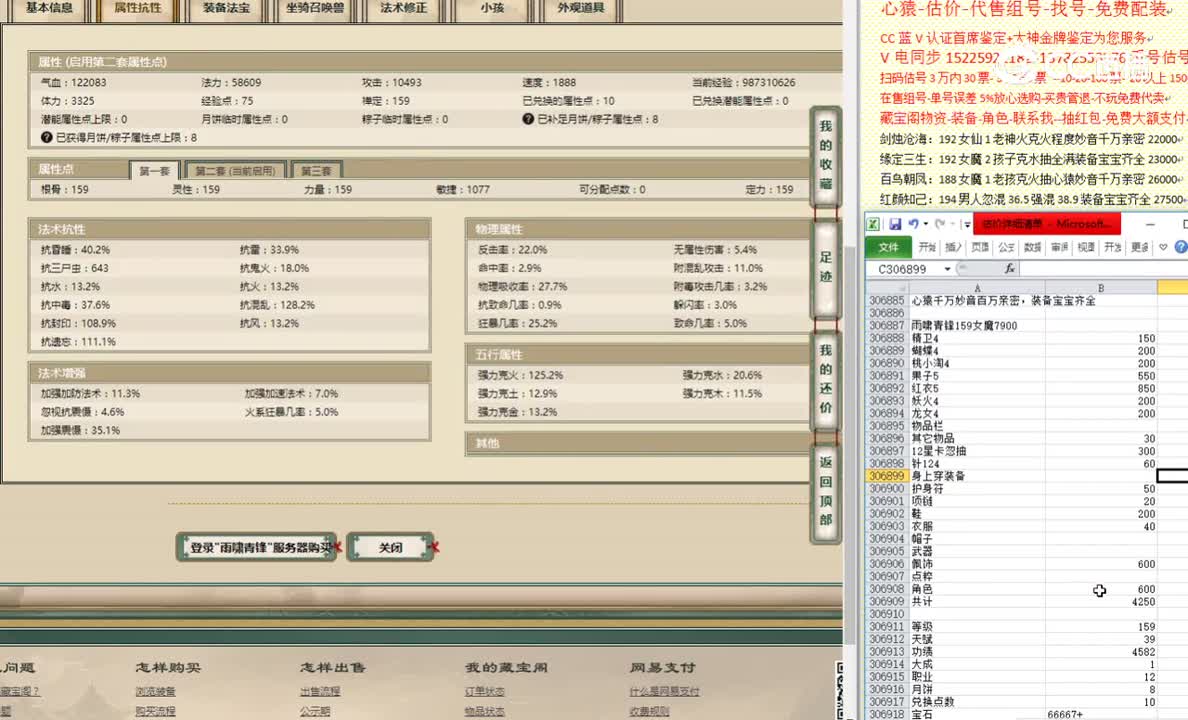Switch to the 数据 ribbon tab
This screenshot has height=720, width=1188.
1033,247
